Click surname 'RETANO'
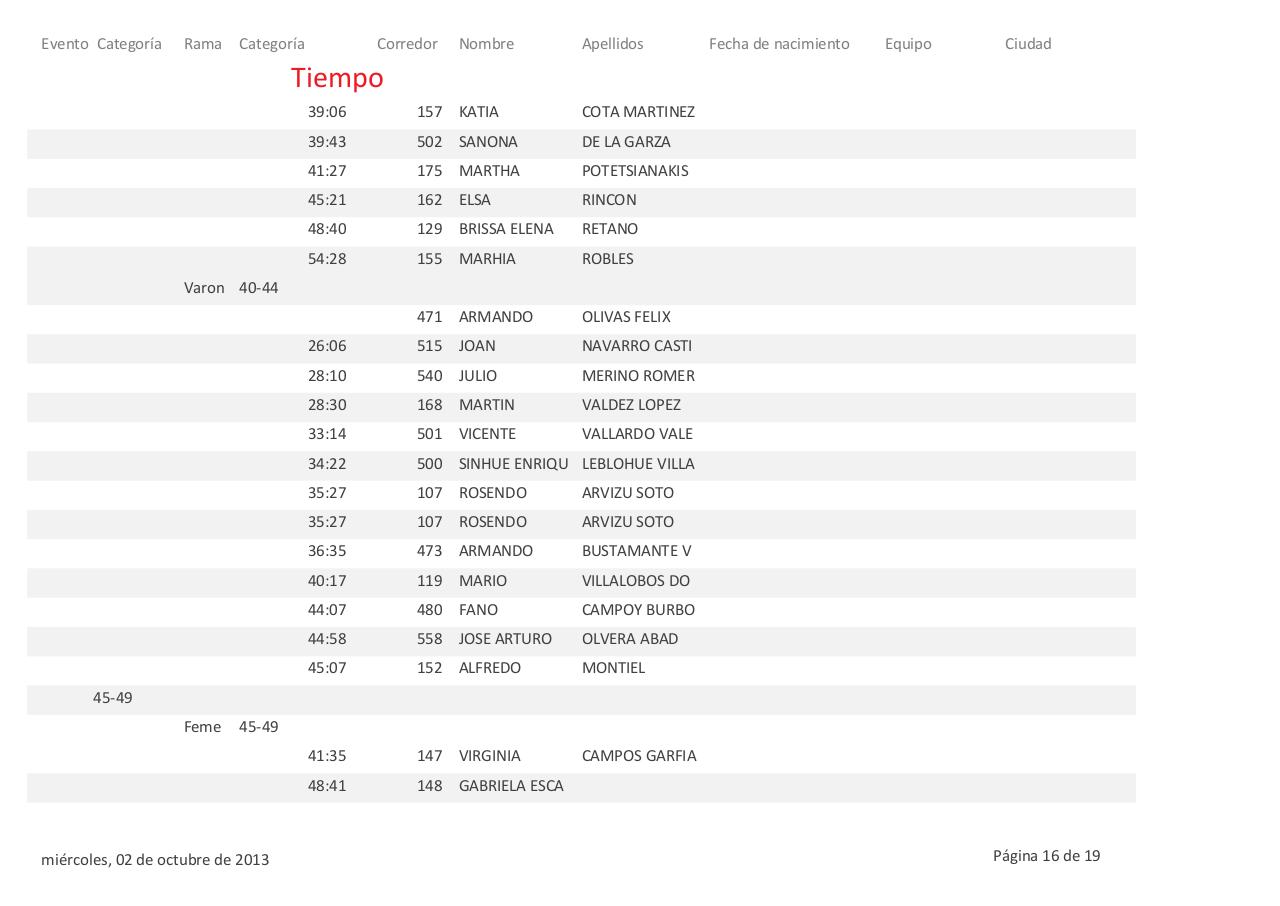The height and width of the screenshot is (906, 1280). pyautogui.click(x=610, y=229)
